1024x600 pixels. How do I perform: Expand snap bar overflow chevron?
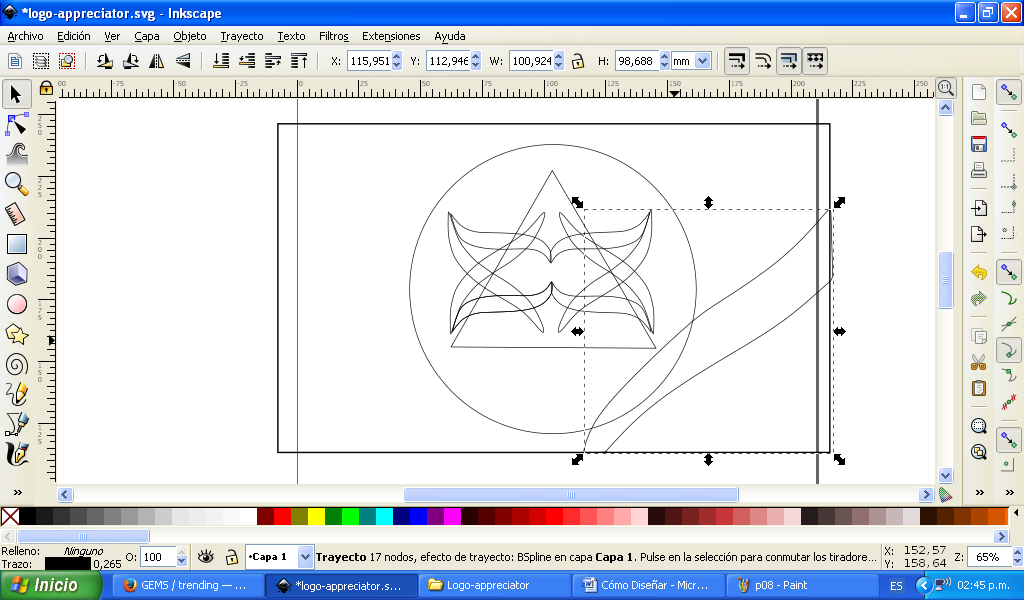point(1010,492)
